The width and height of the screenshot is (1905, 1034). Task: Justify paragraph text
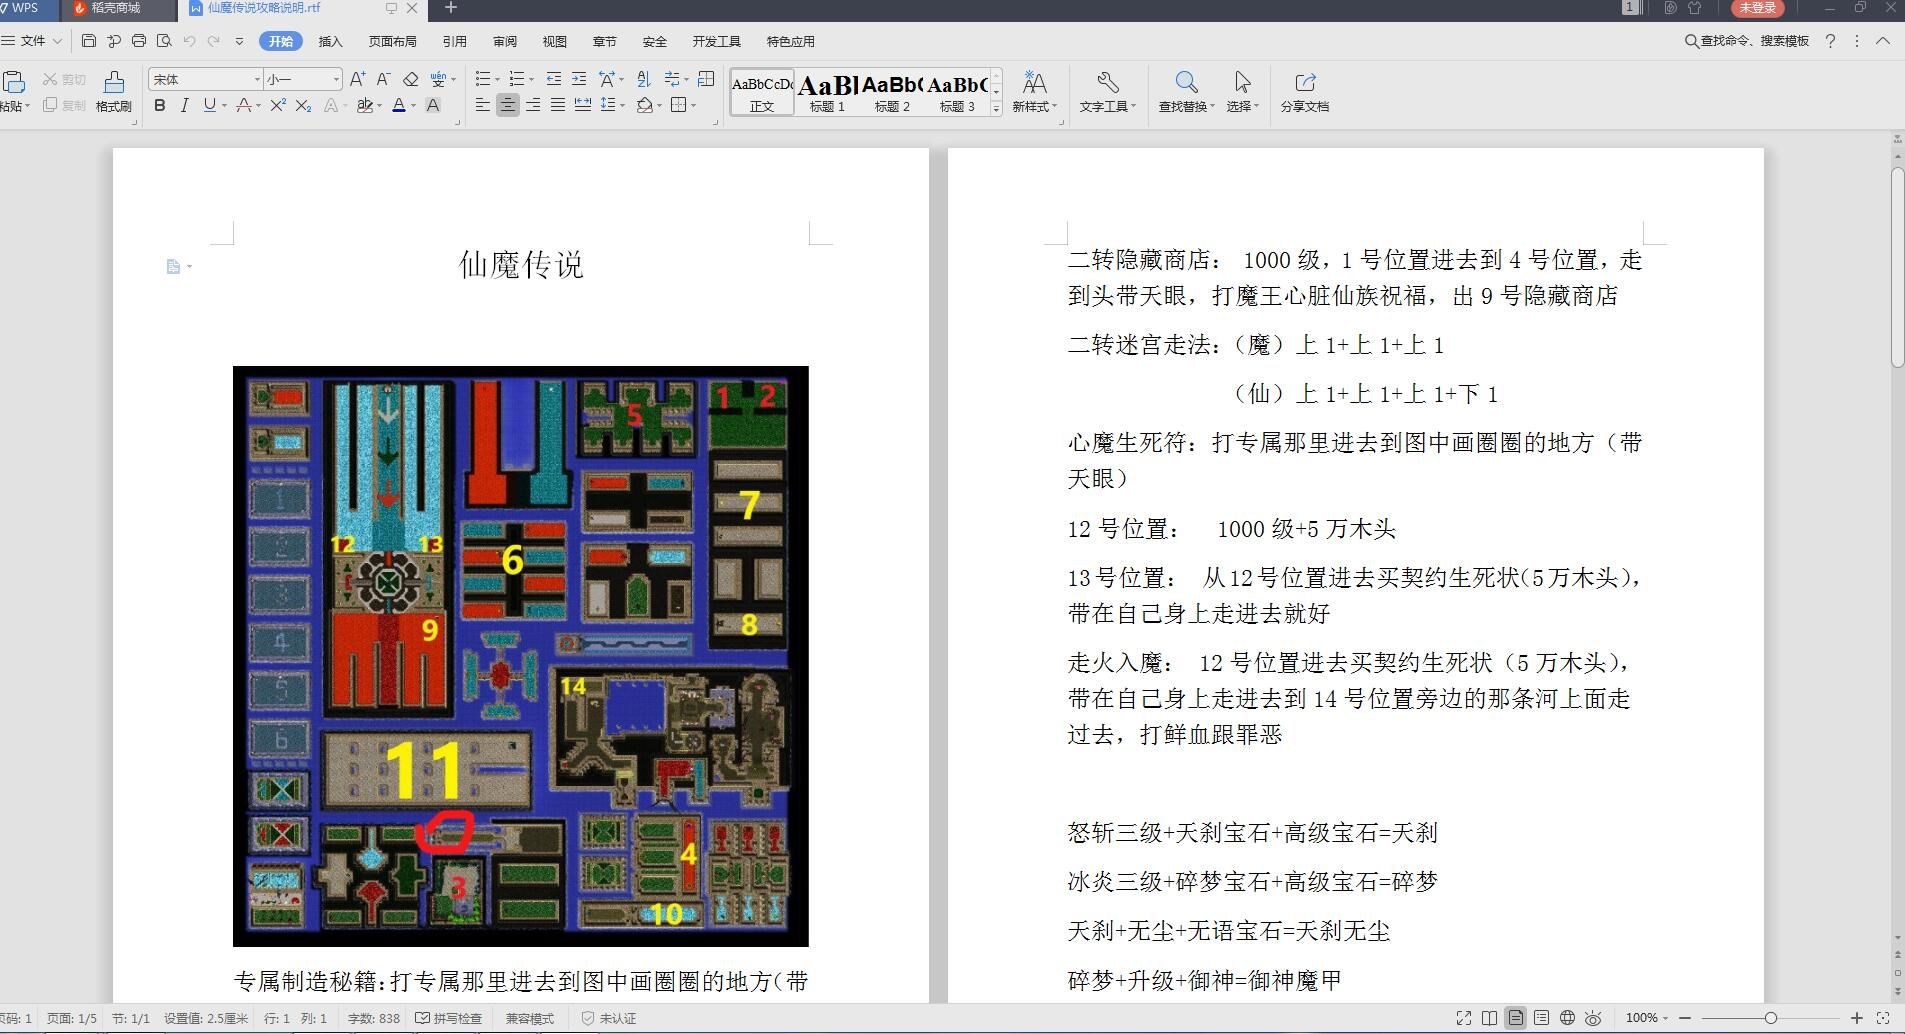click(558, 105)
